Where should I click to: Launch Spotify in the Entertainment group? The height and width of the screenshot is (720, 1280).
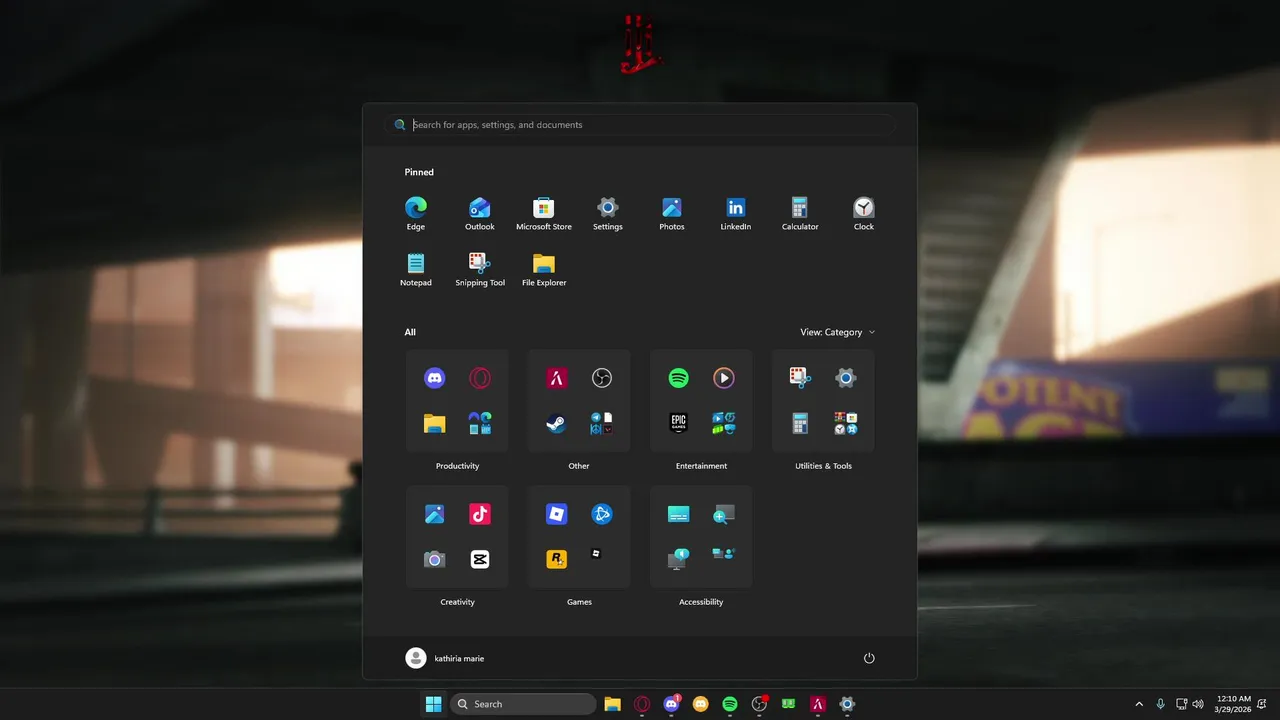pos(678,378)
